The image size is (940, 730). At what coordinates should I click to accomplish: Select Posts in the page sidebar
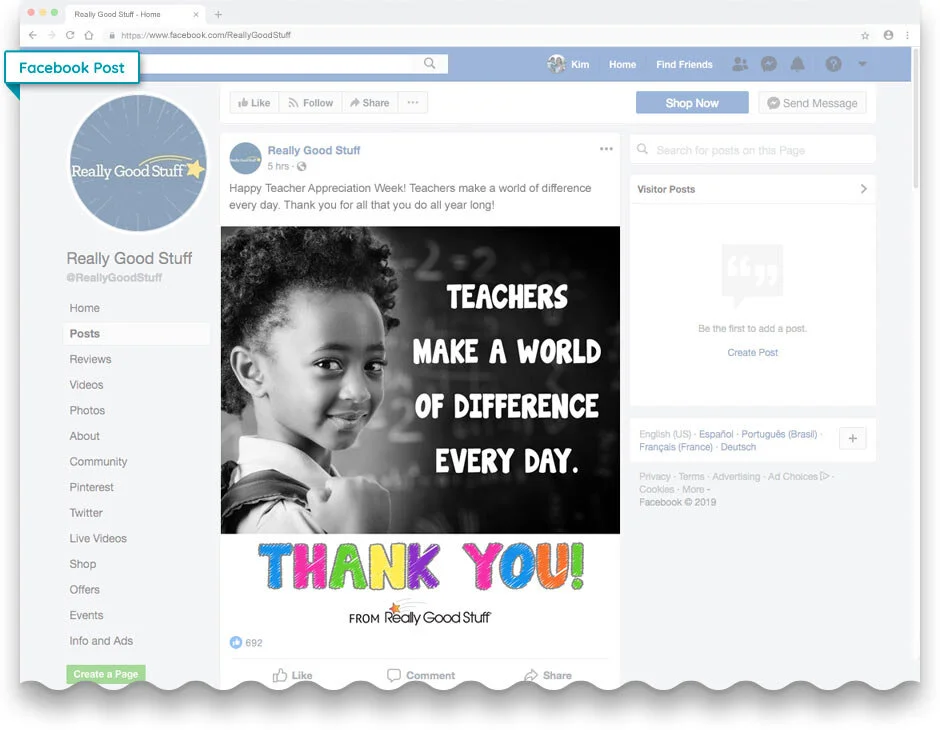coord(136,334)
